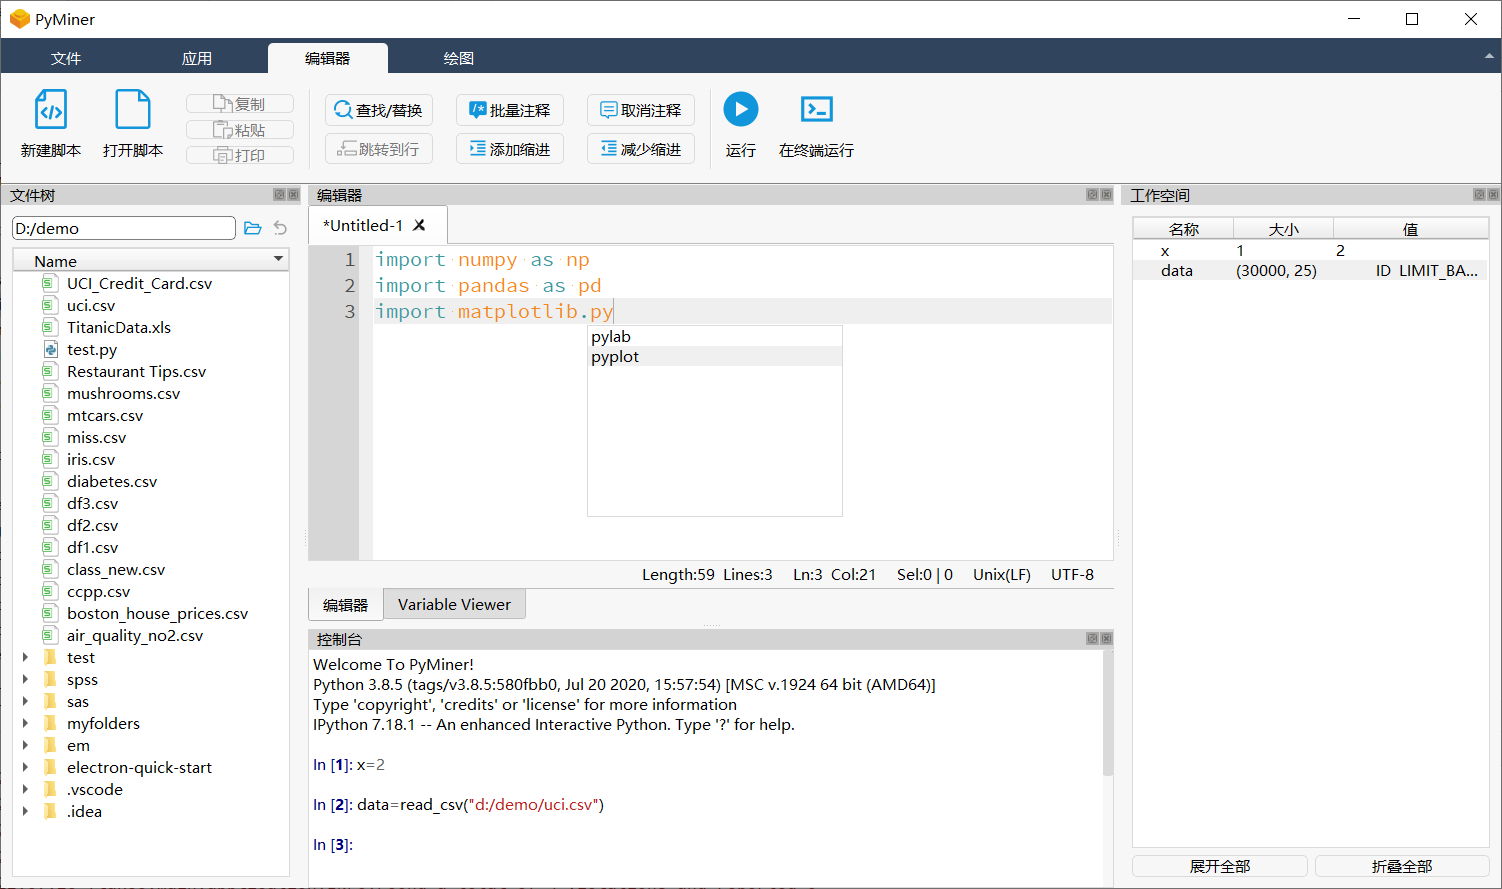The height and width of the screenshot is (889, 1502).
Task: Open the 应用 ribbon tab
Action: tap(197, 58)
